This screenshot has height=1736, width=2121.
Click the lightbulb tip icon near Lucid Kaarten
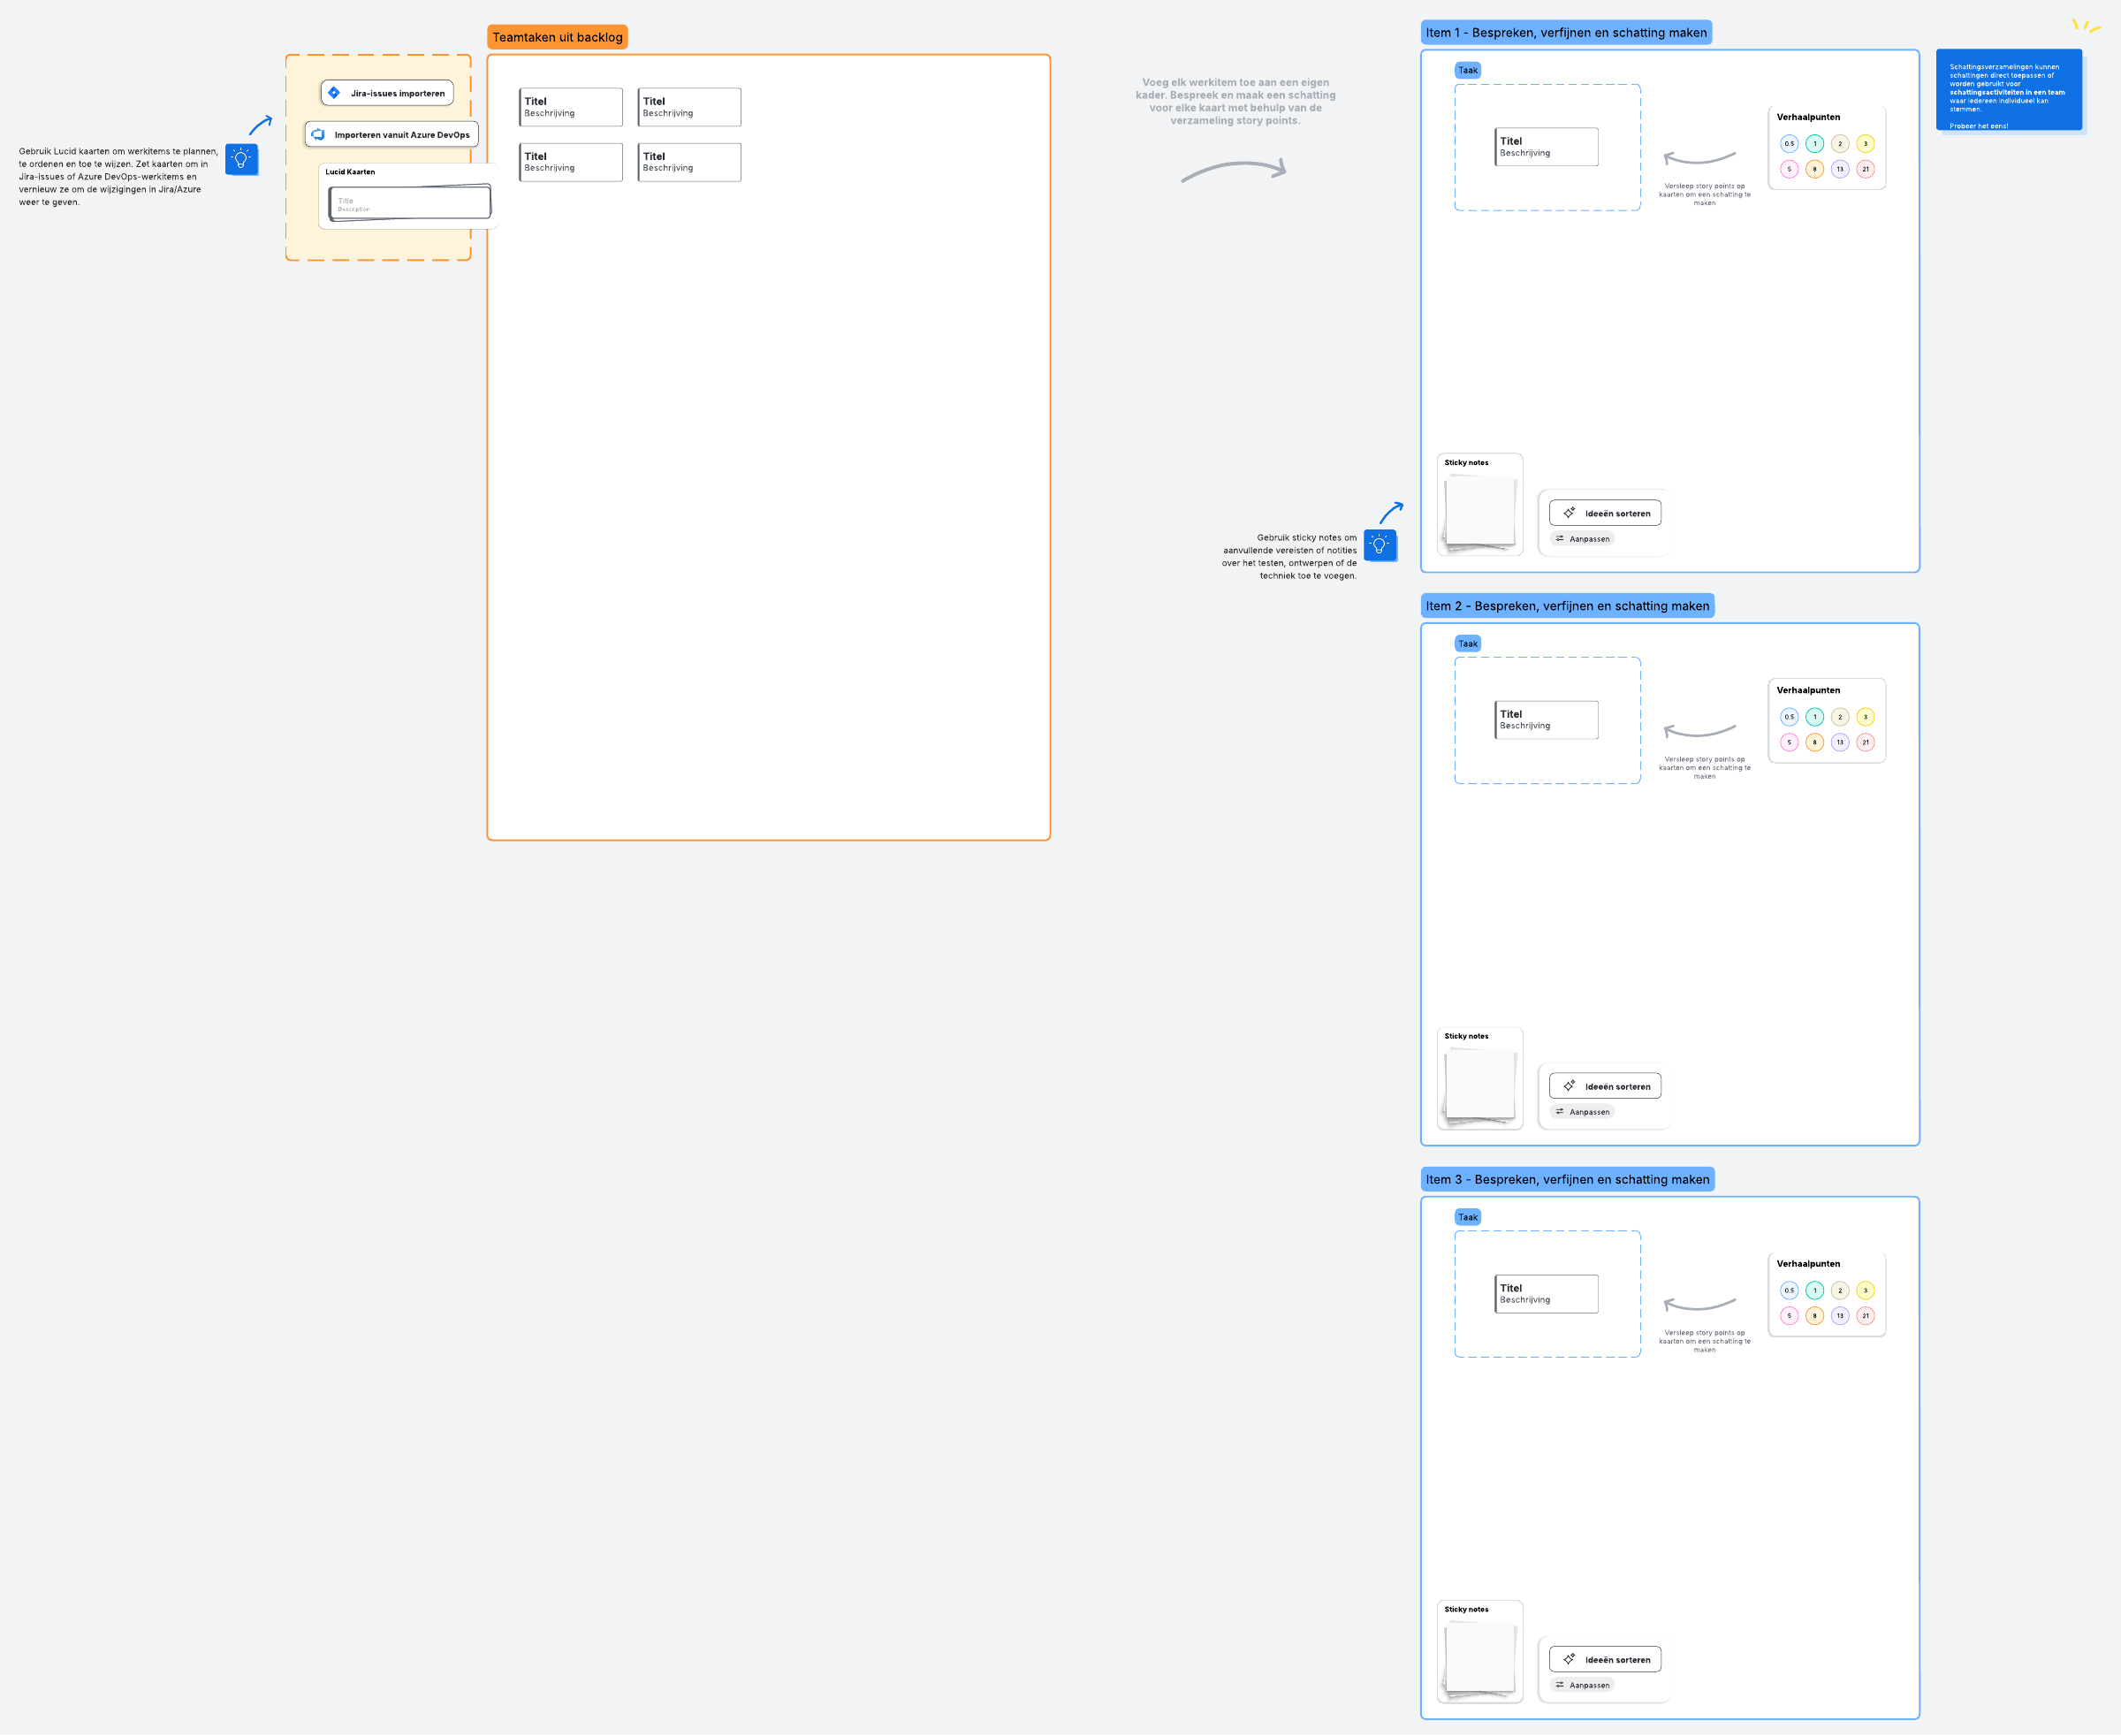241,159
